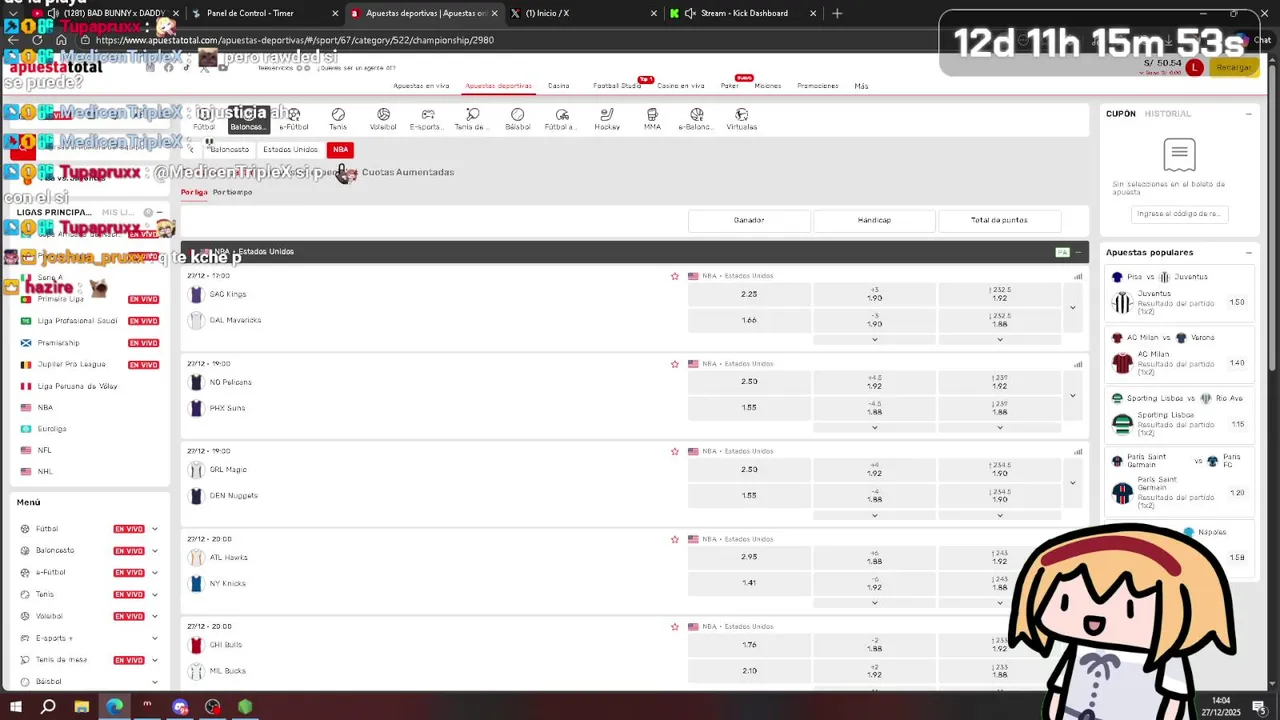Pick AC Milan 1.40 in popular bets
The width and height of the screenshot is (1280, 720).
point(1237,363)
